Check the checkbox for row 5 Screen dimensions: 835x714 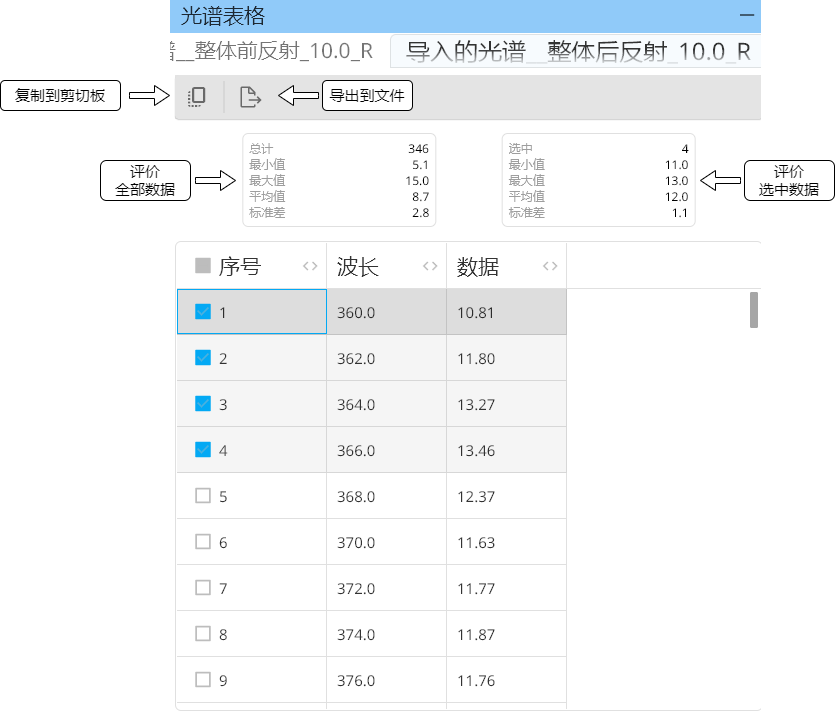pyautogui.click(x=203, y=496)
